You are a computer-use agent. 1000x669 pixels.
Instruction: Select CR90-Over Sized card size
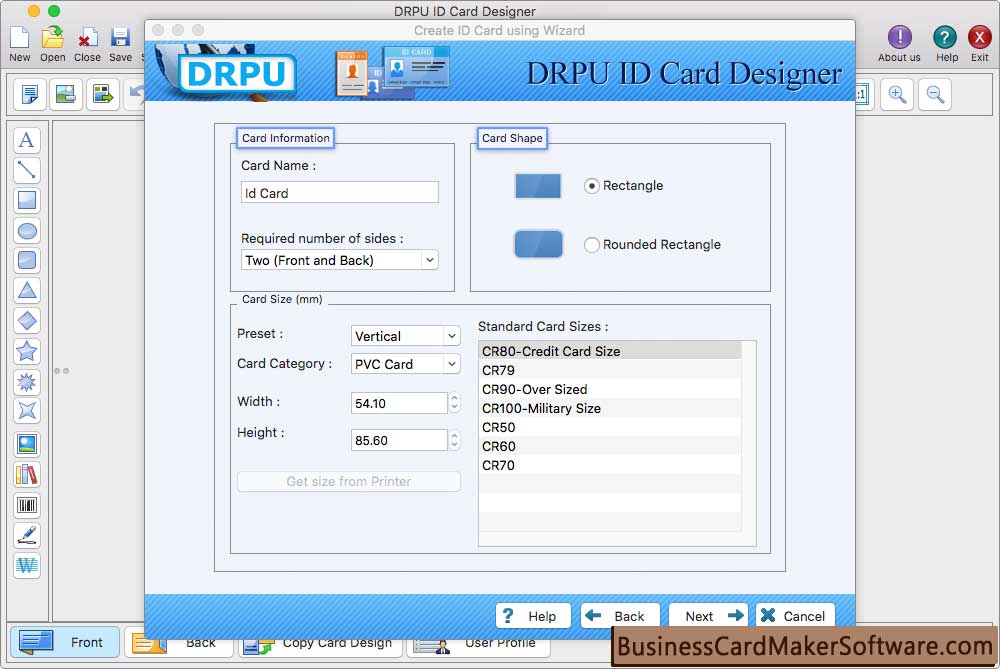pyautogui.click(x=610, y=389)
